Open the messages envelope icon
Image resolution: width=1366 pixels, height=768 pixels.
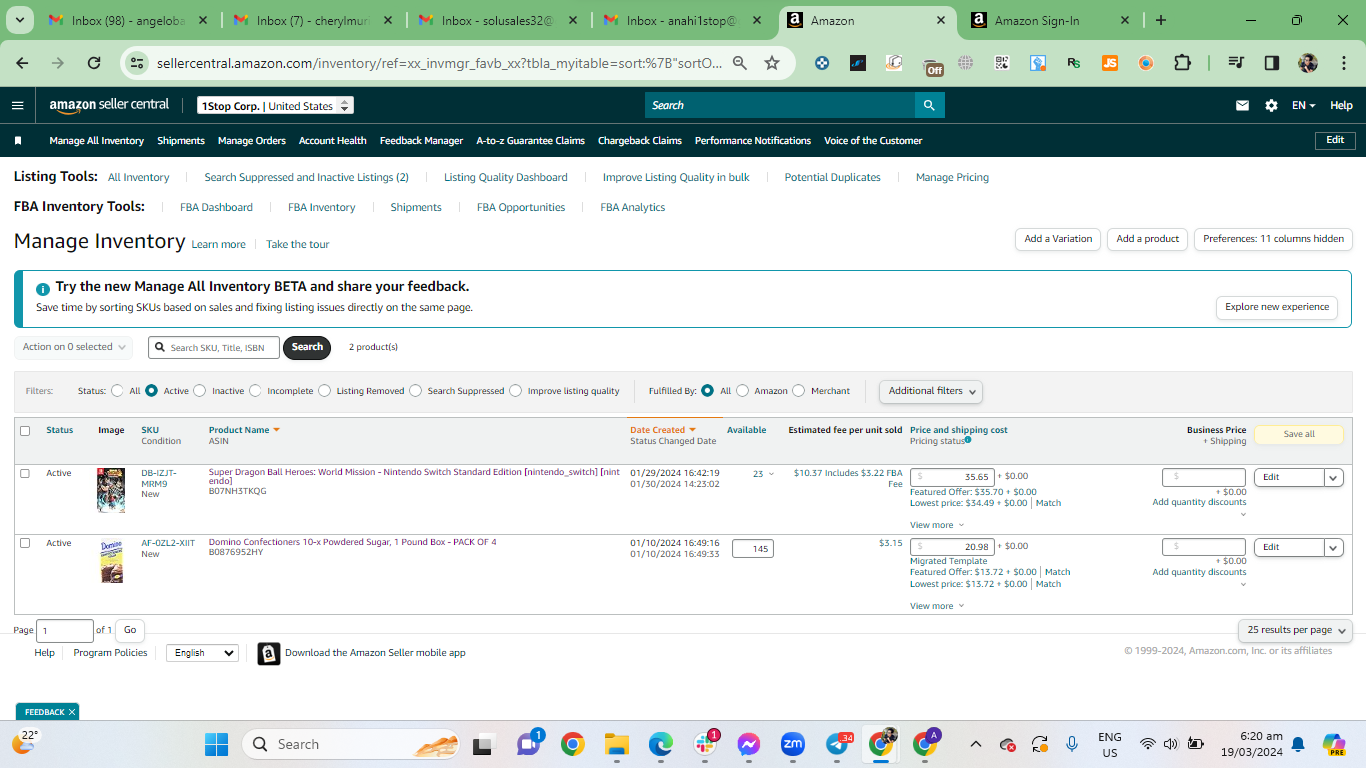point(1242,105)
